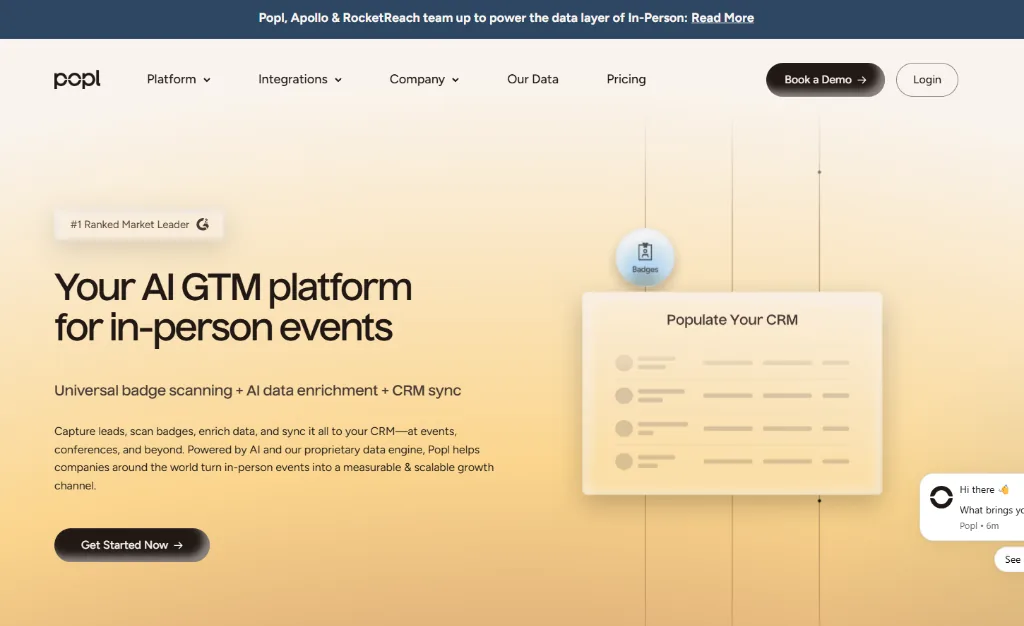Click the Popl logo in the header

click(x=77, y=79)
